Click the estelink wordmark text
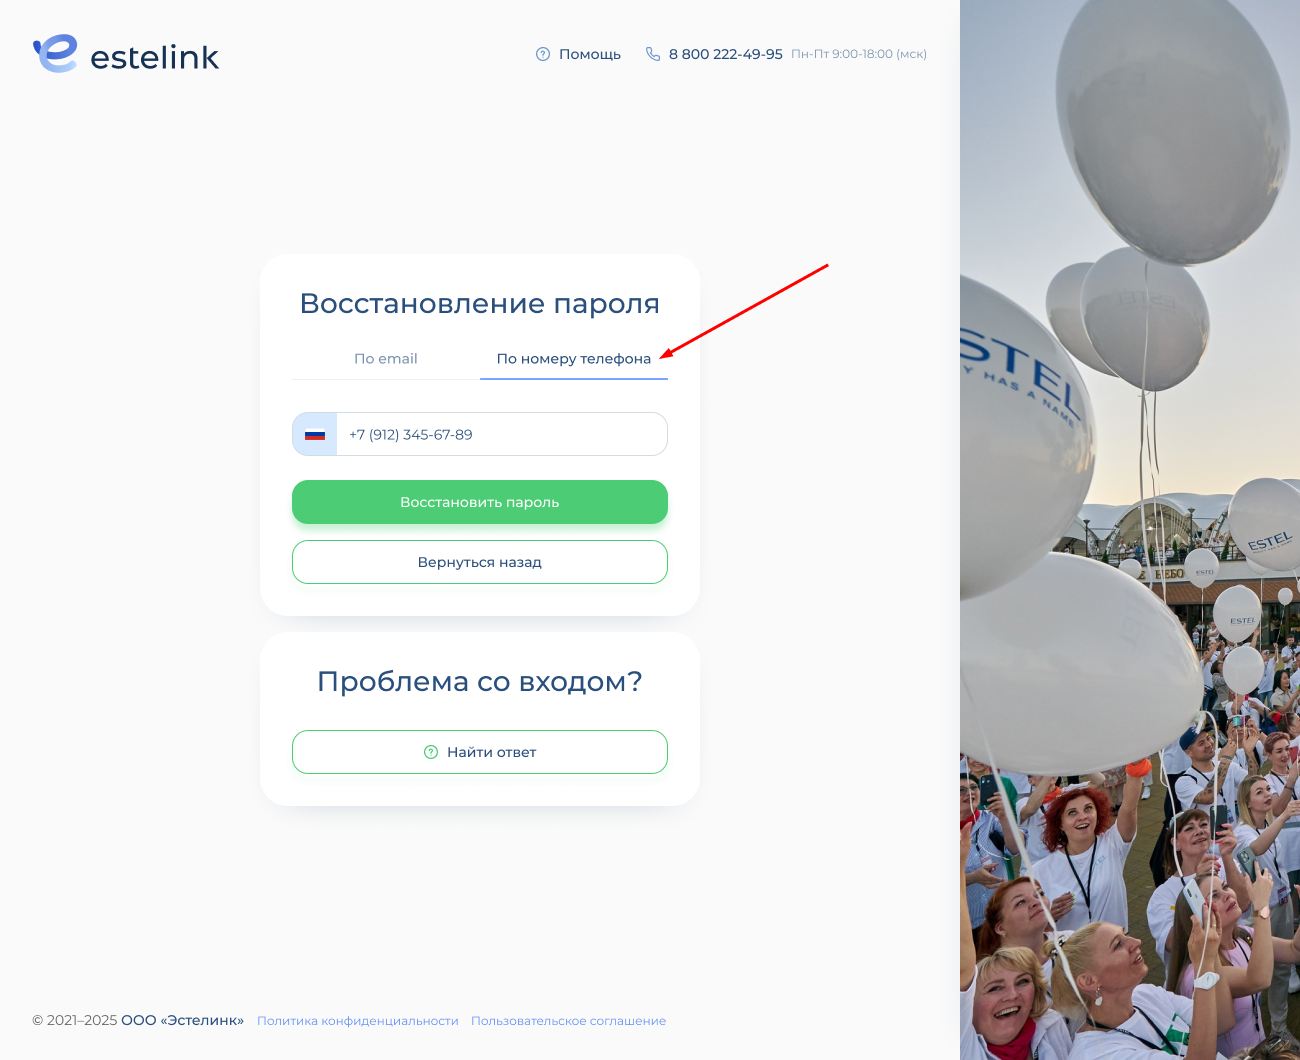The image size is (1300, 1060). [x=155, y=57]
